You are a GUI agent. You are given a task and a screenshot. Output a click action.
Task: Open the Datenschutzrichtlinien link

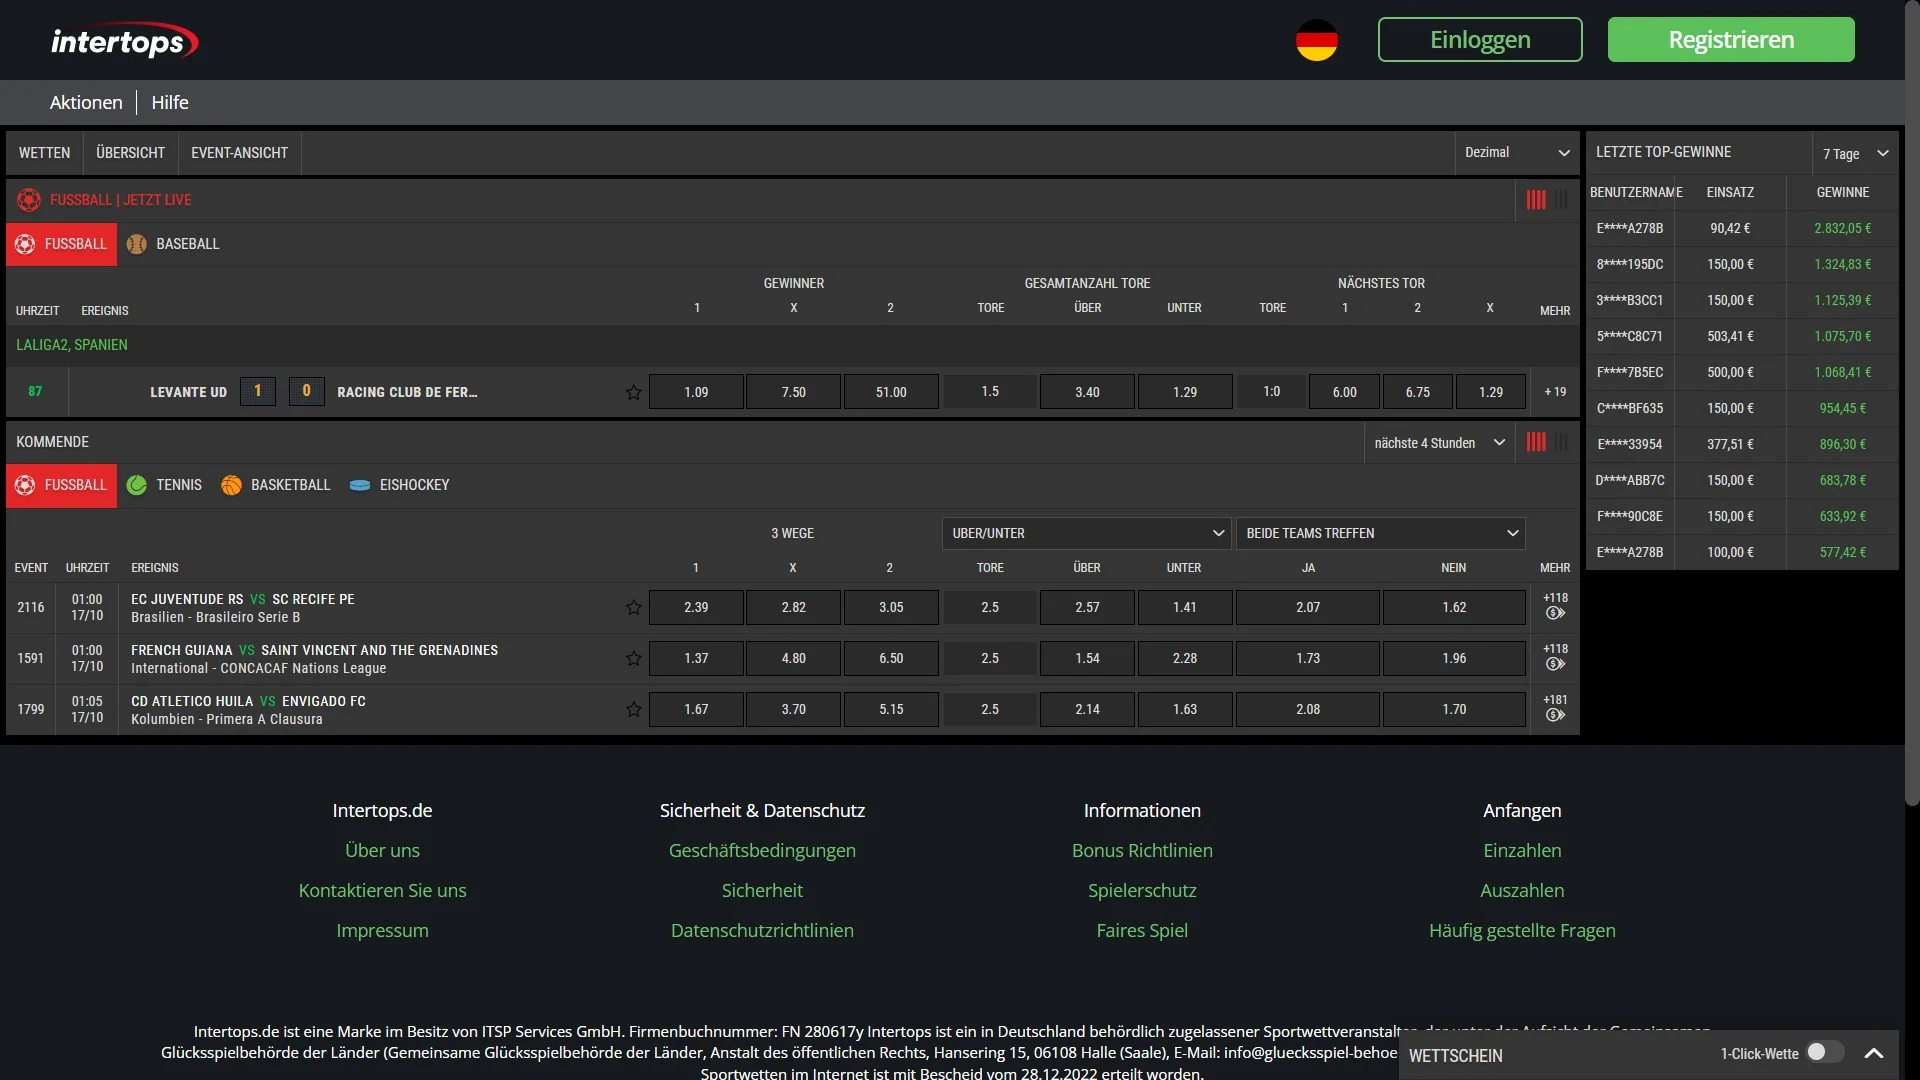click(x=762, y=930)
